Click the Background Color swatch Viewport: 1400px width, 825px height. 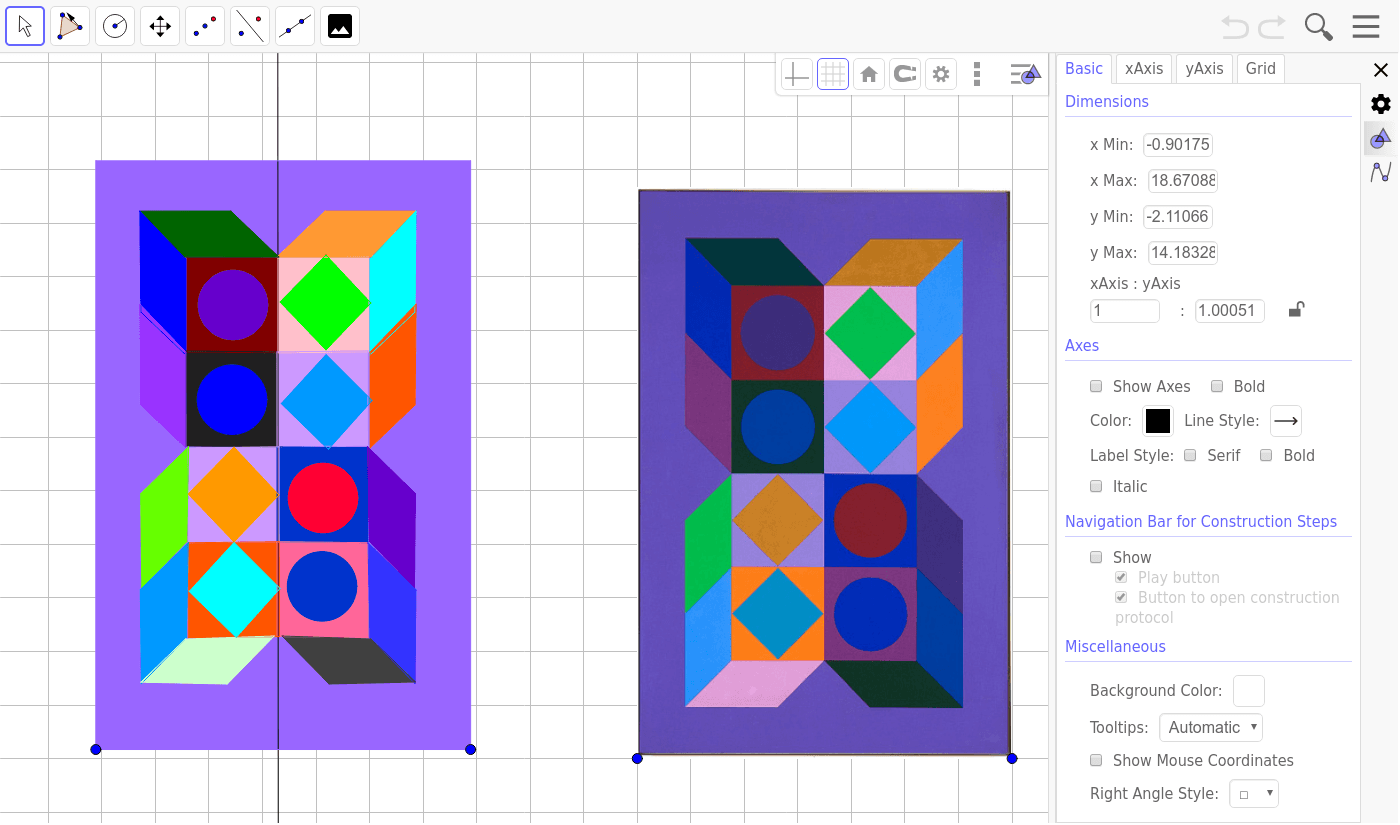click(x=1249, y=691)
